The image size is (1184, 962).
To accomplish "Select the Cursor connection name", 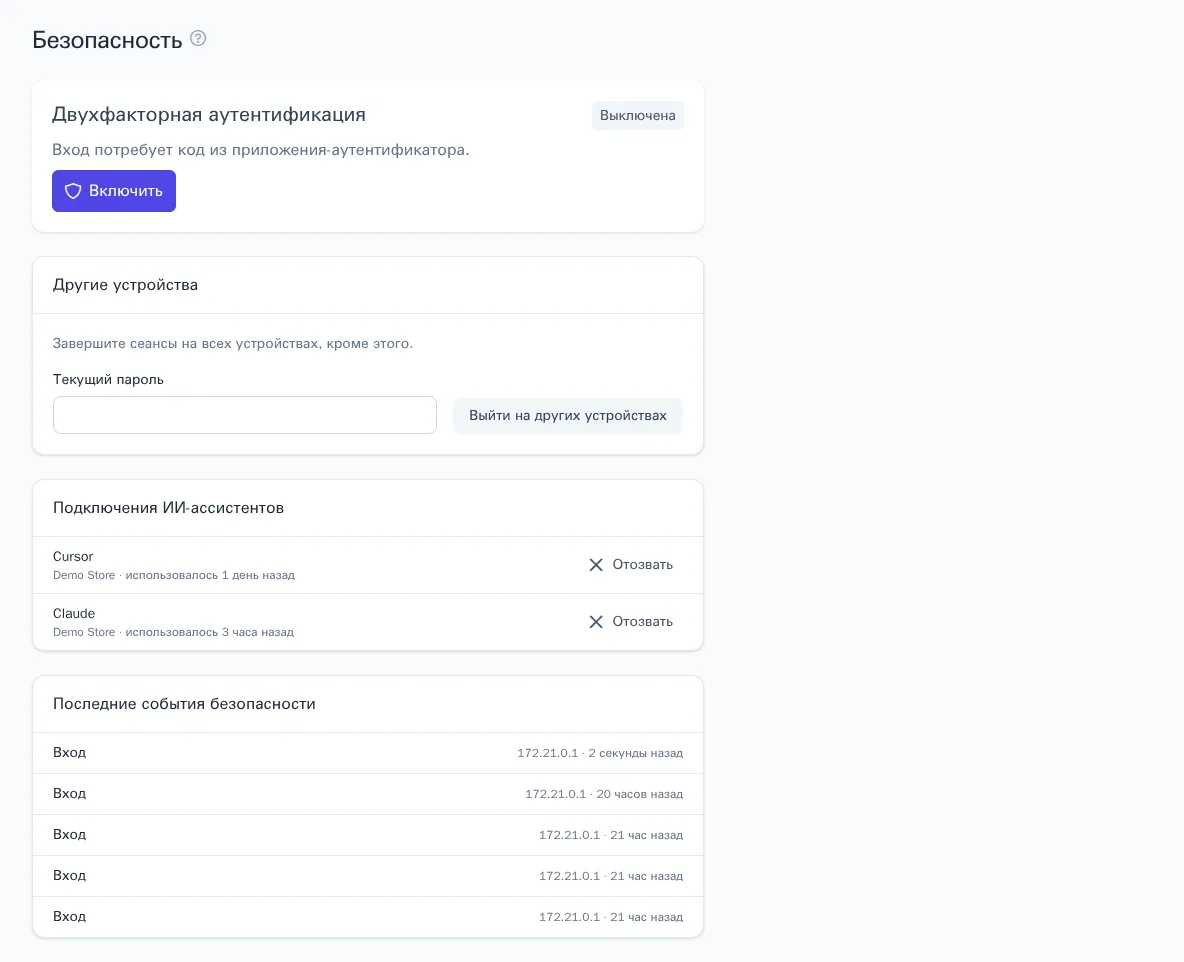I will (x=73, y=557).
